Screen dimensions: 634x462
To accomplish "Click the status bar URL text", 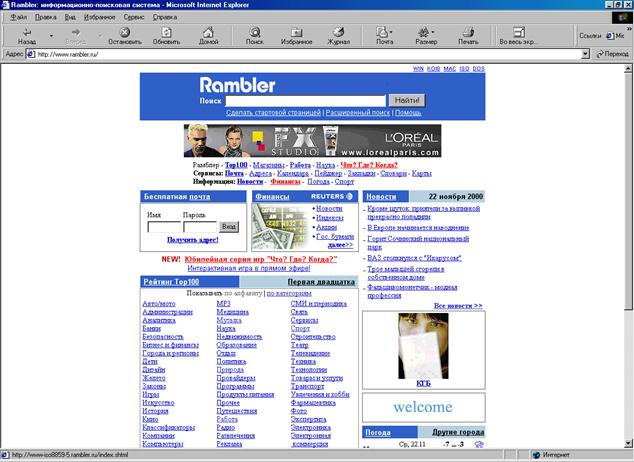I will [70, 455].
